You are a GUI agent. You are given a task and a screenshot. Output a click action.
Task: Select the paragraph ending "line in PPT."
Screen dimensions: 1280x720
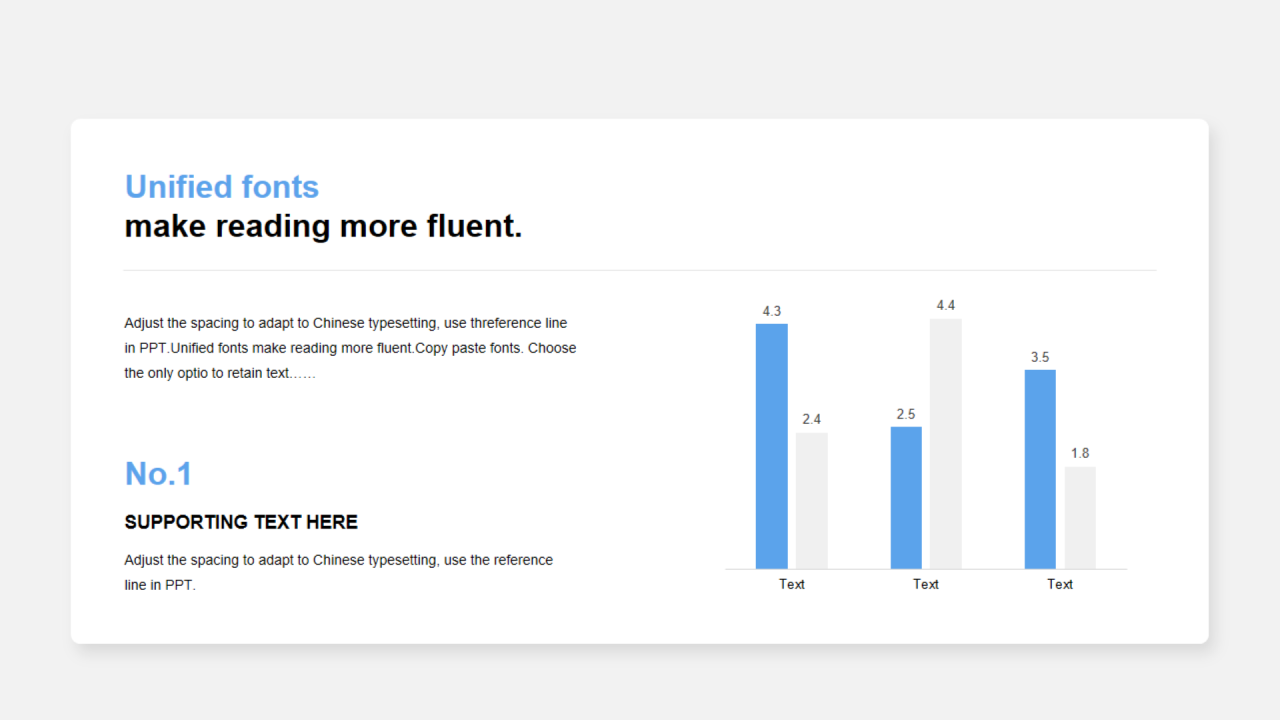(x=338, y=572)
